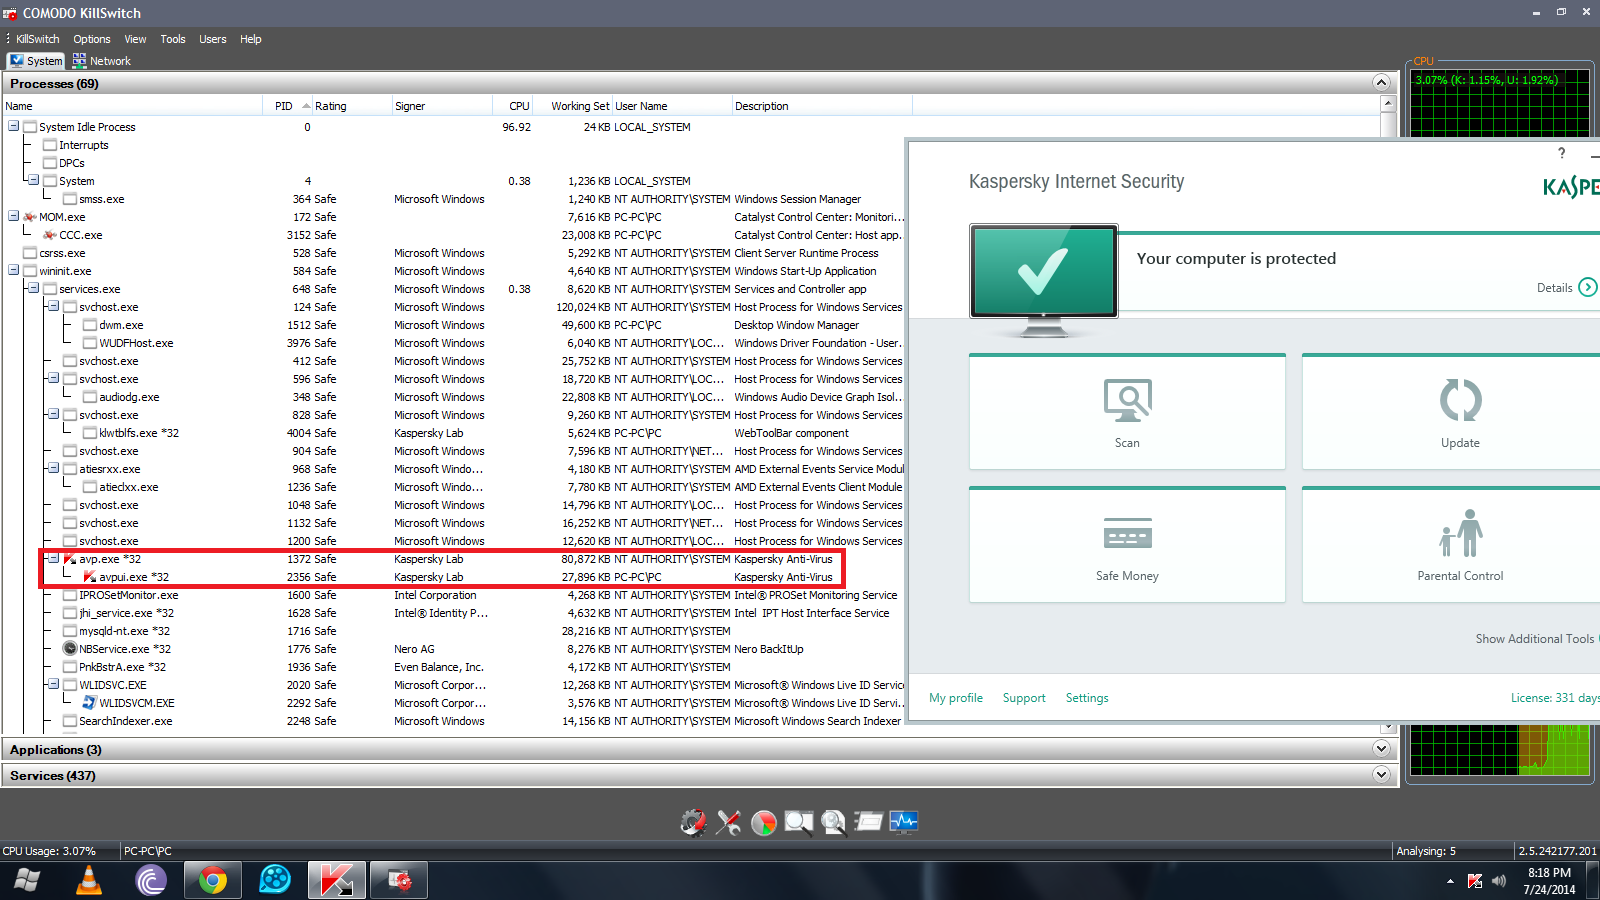The width and height of the screenshot is (1600, 900).
Task: Open the Users menu
Action: tap(213, 39)
